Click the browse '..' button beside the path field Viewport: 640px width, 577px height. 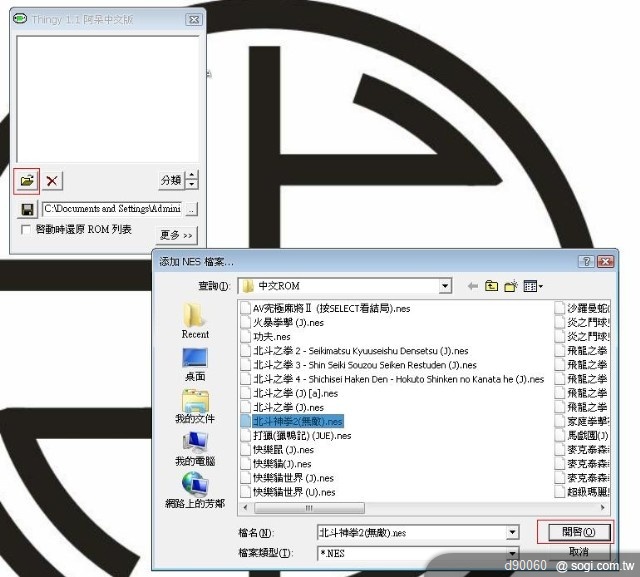pos(191,209)
